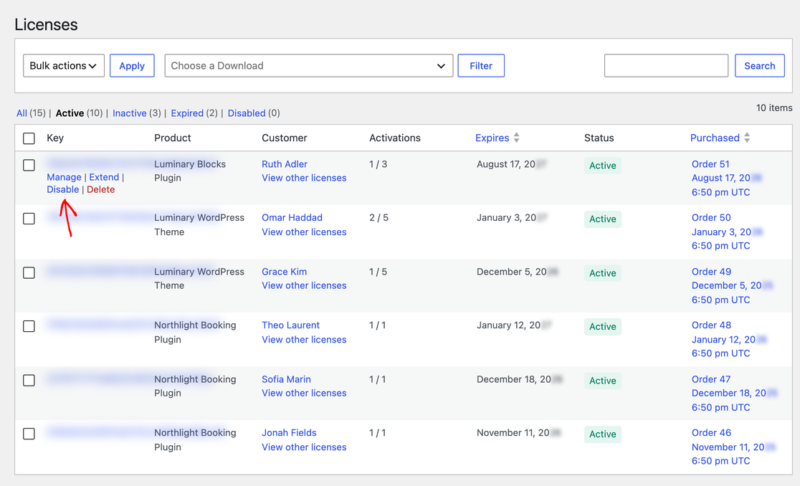The width and height of the screenshot is (800, 486).
Task: Extend Ruth Adler's license
Action: (104, 177)
